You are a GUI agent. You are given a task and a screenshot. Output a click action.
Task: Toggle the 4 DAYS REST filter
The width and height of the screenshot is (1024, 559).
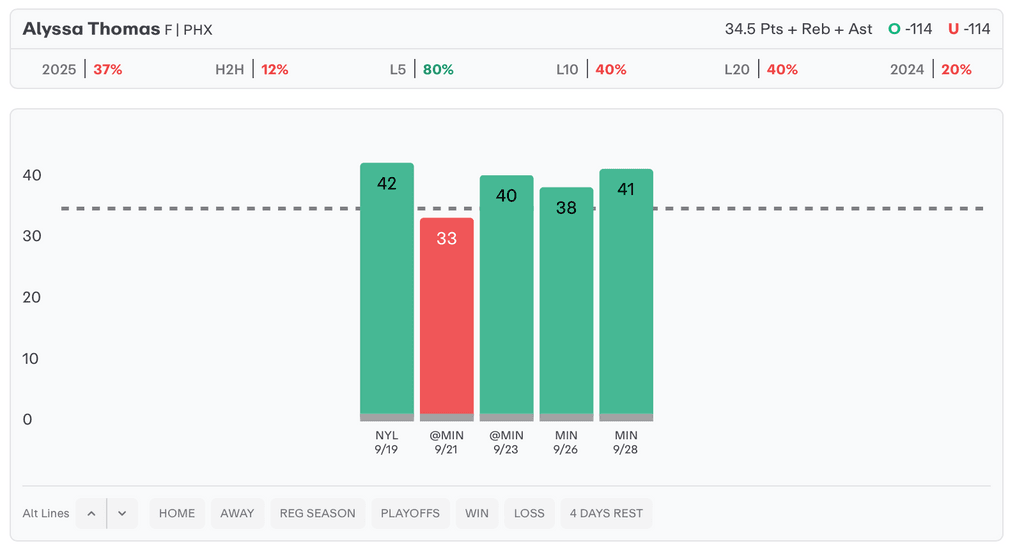[x=606, y=514]
